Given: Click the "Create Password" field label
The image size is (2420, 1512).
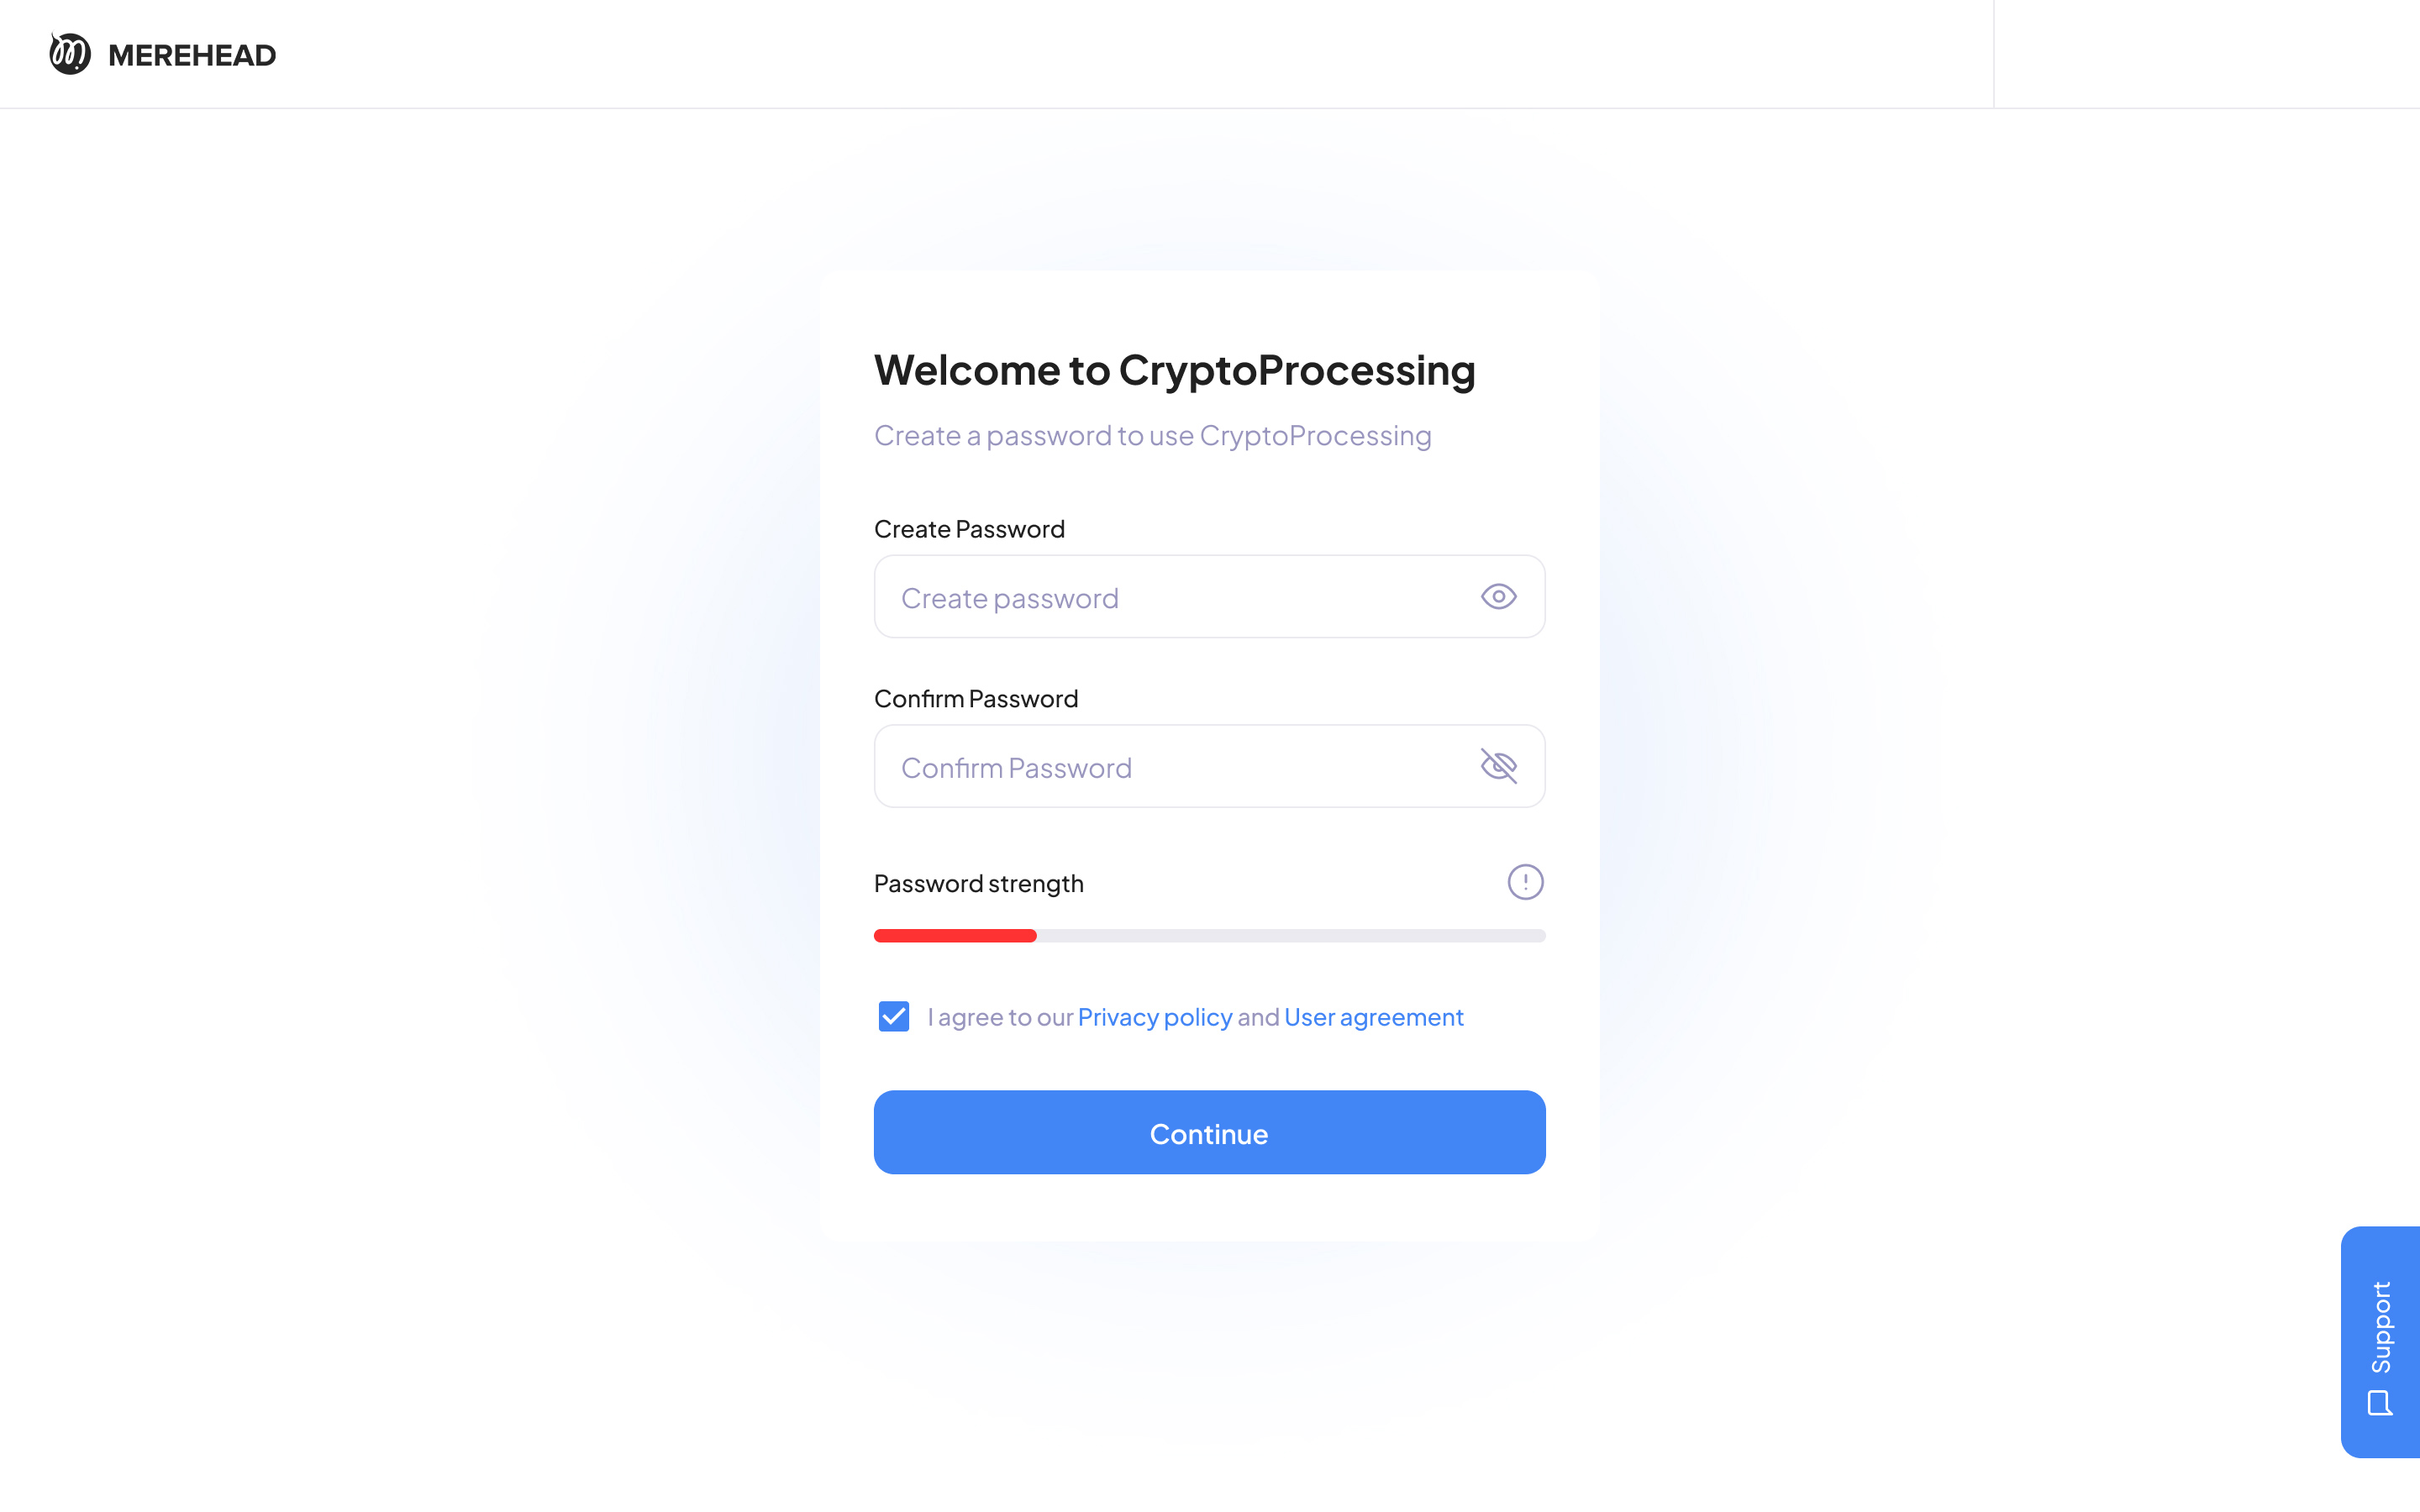Looking at the screenshot, I should point(969,529).
